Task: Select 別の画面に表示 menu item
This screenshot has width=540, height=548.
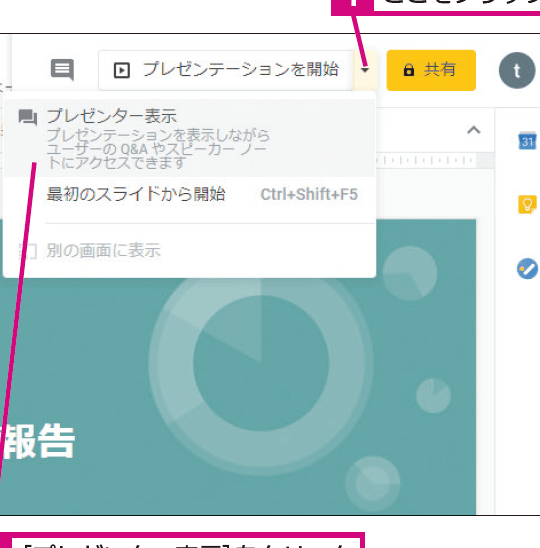Action: pos(189,251)
